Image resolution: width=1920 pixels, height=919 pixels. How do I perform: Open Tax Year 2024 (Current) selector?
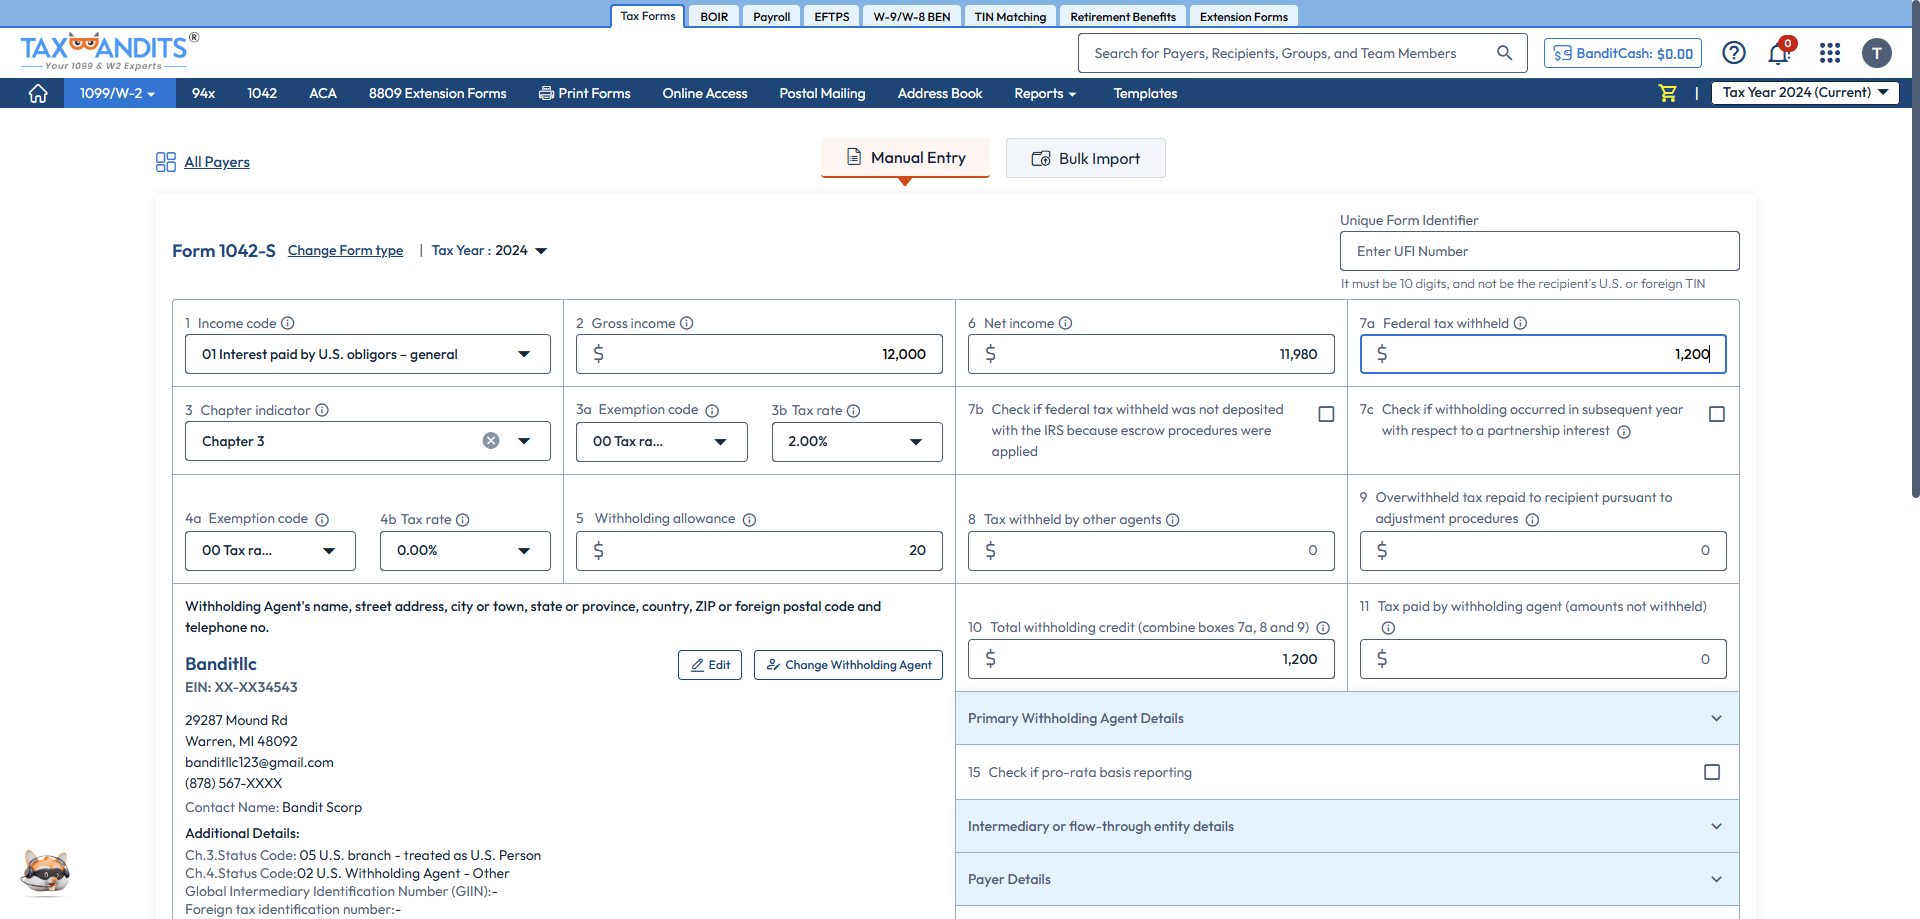tap(1805, 92)
